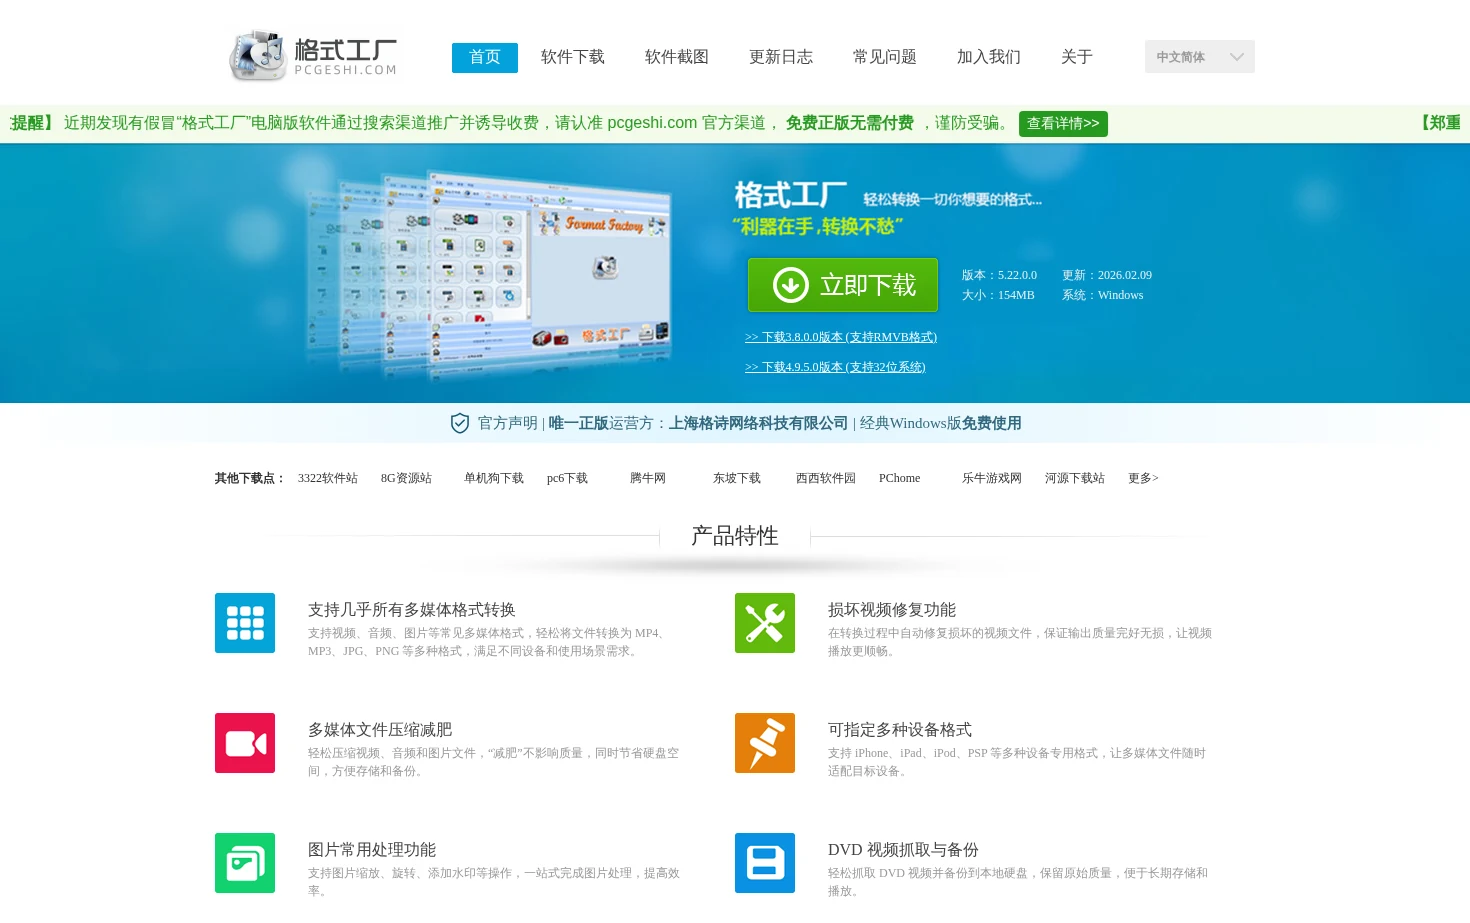Image resolution: width=1470 pixels, height=923 pixels.
Task: Click the 大小：154MB text
Action: click(x=998, y=295)
